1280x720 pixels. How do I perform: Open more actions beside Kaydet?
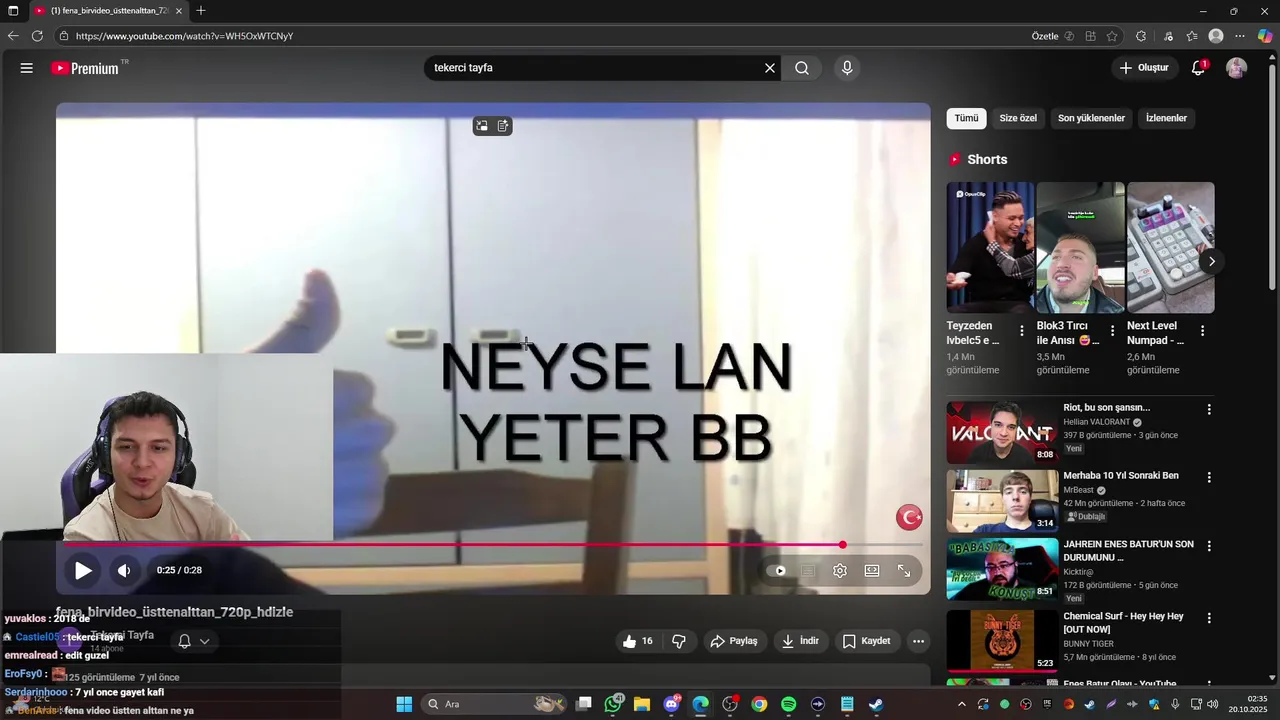tap(918, 641)
